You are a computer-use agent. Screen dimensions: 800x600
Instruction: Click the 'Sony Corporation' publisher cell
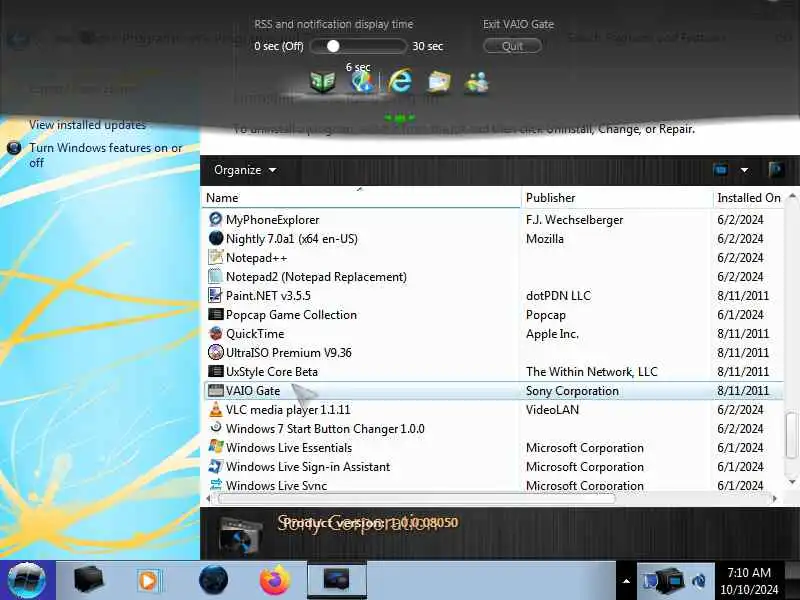[x=572, y=391]
